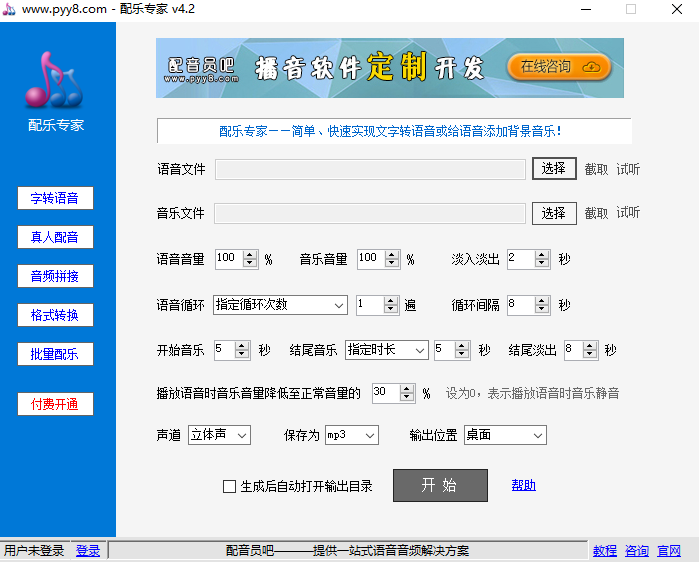Screen dimensions: 699x562
Task: Enable 生成后自动打开输出目录 checkbox
Action: coord(229,487)
